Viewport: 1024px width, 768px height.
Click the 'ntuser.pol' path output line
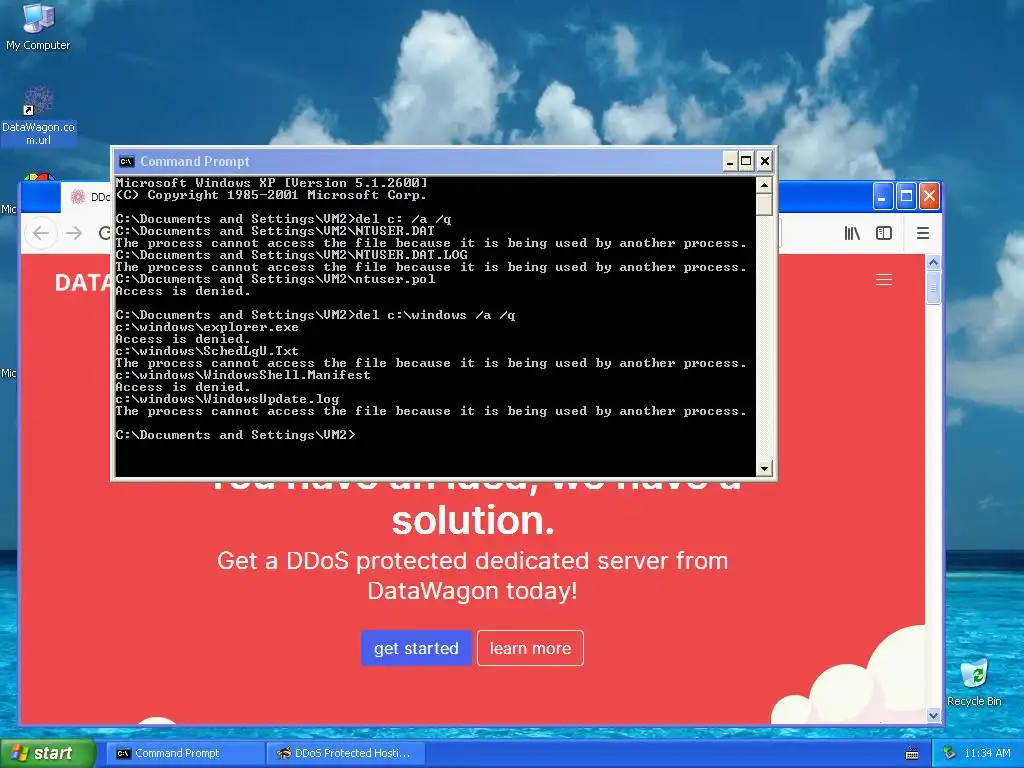point(275,279)
